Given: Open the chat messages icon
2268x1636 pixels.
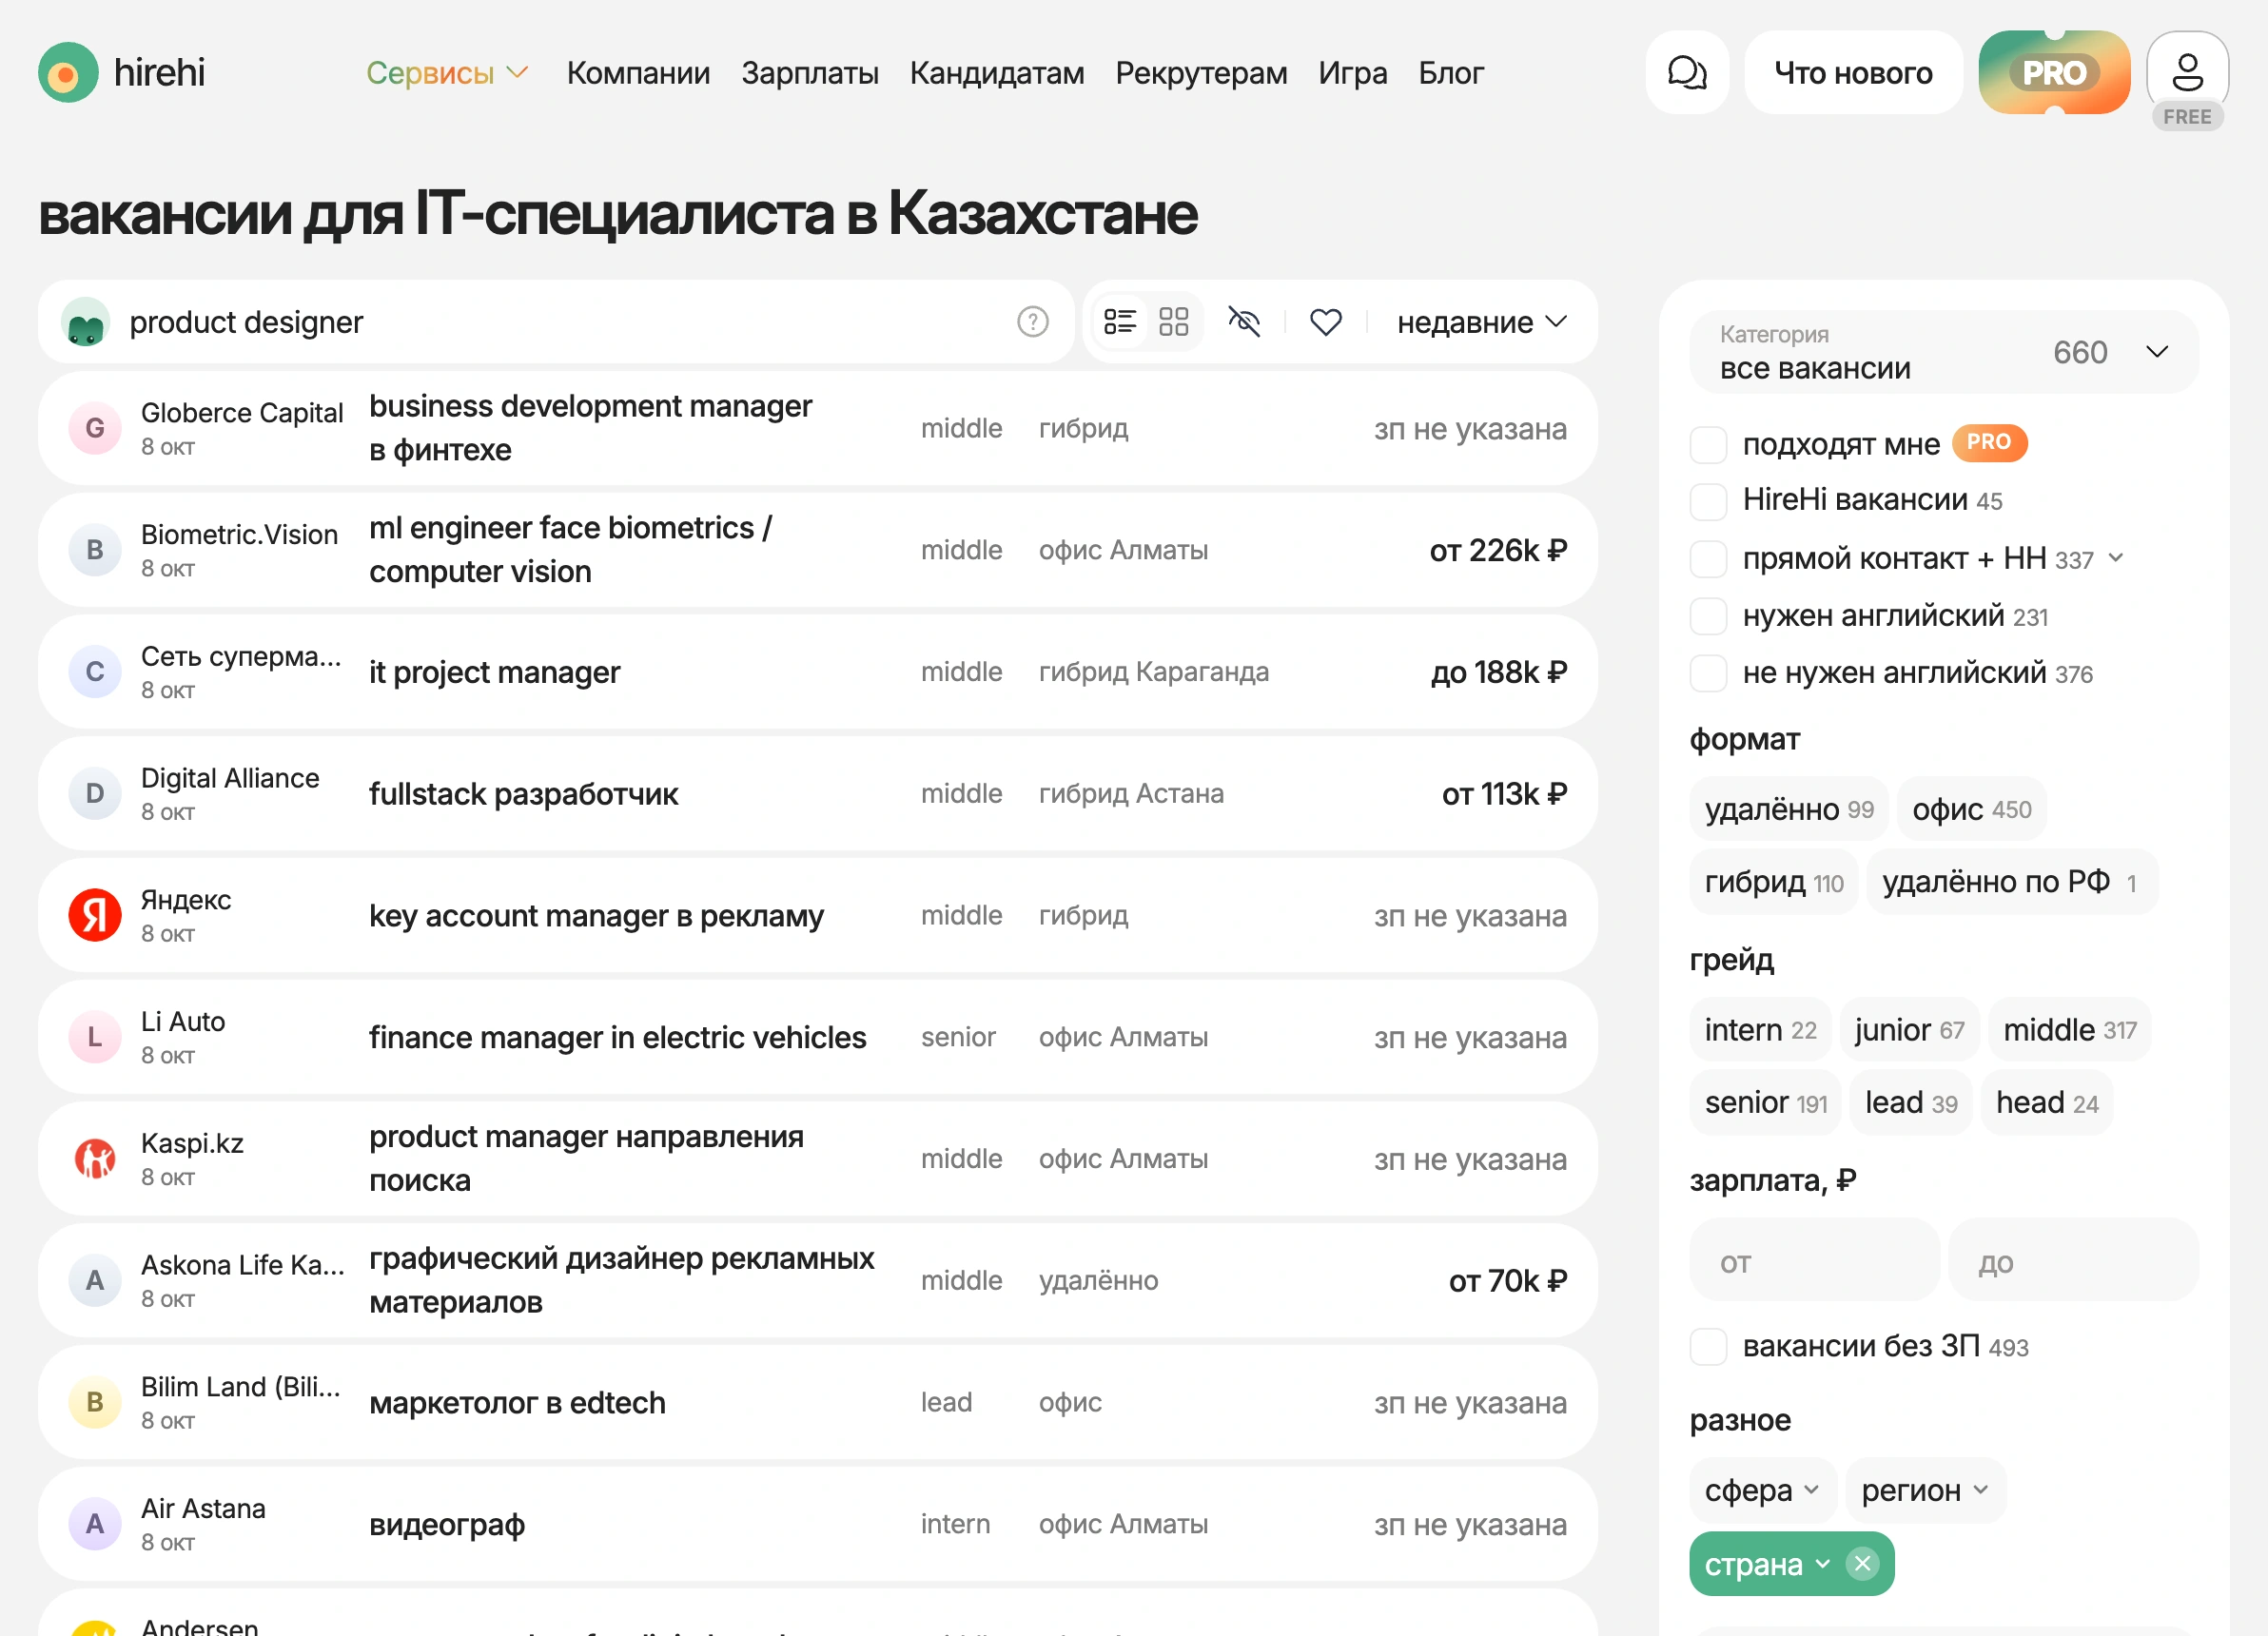Looking at the screenshot, I should click(1687, 72).
